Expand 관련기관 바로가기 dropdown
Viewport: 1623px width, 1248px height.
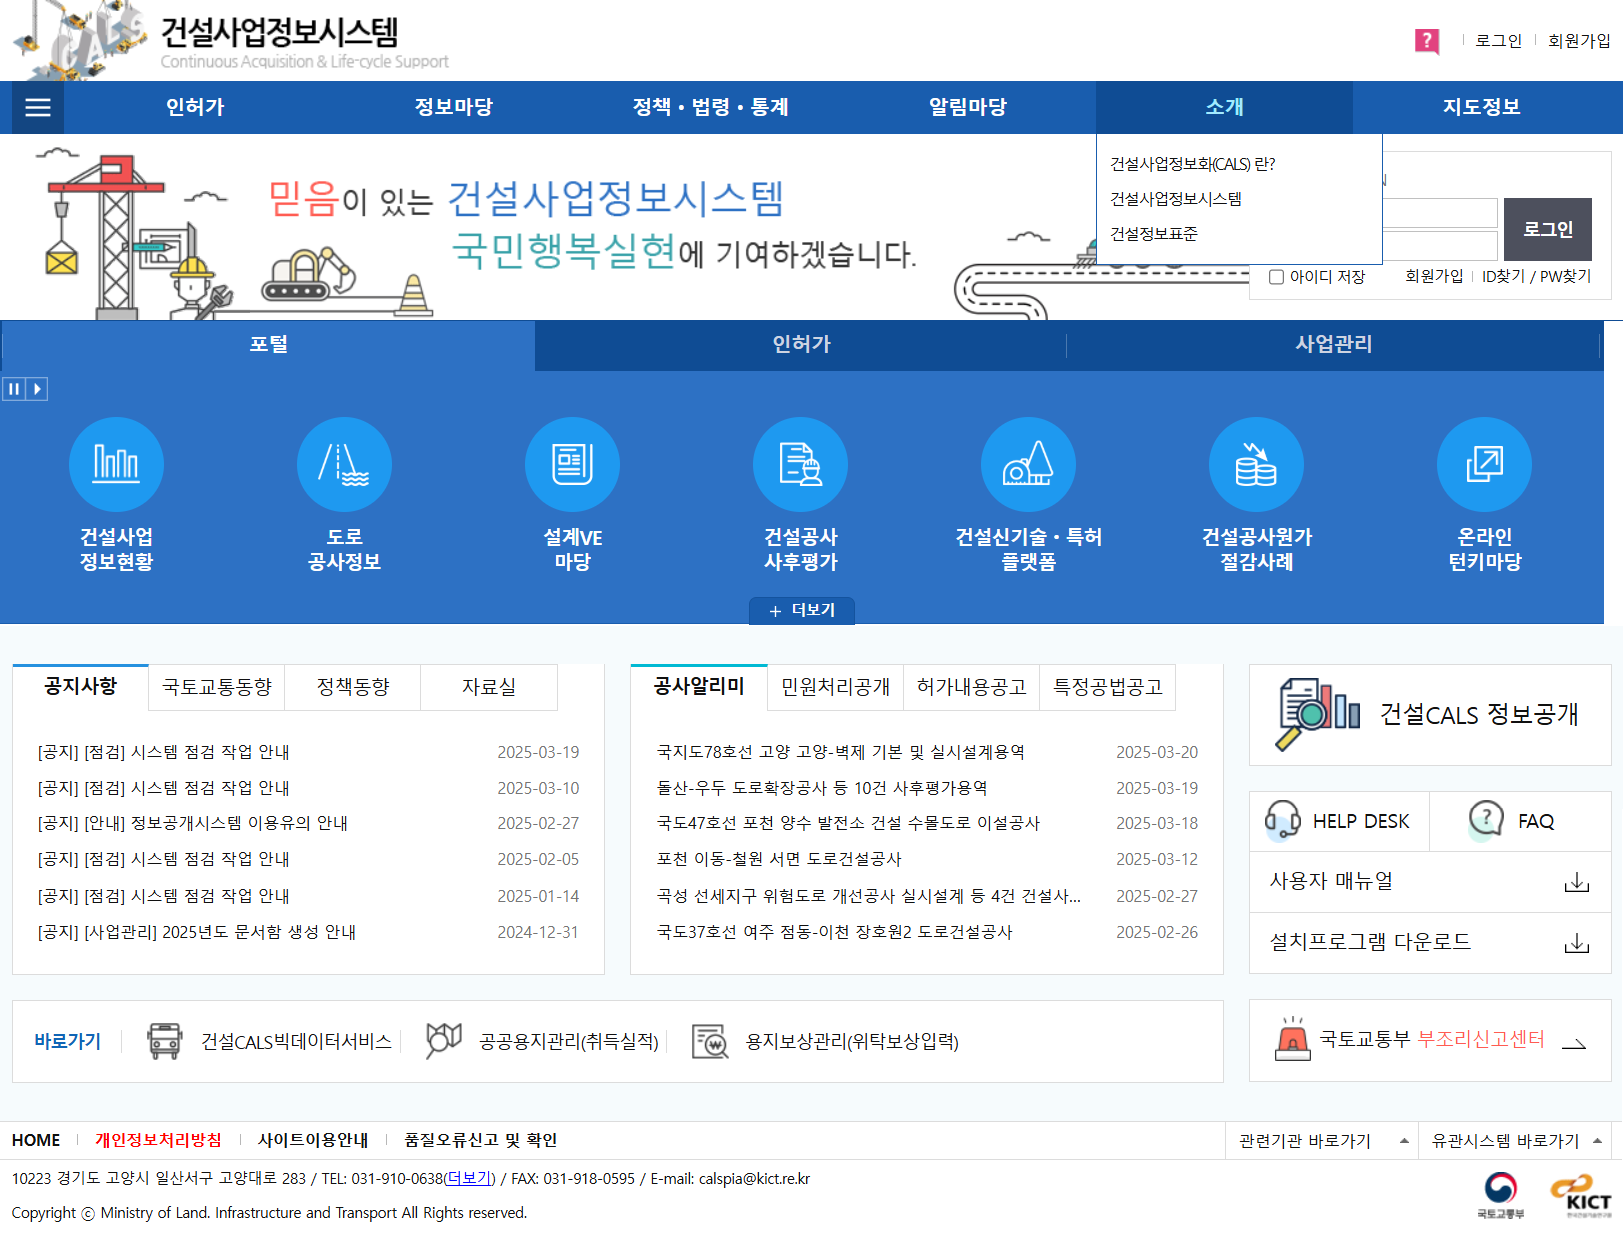[1322, 1141]
